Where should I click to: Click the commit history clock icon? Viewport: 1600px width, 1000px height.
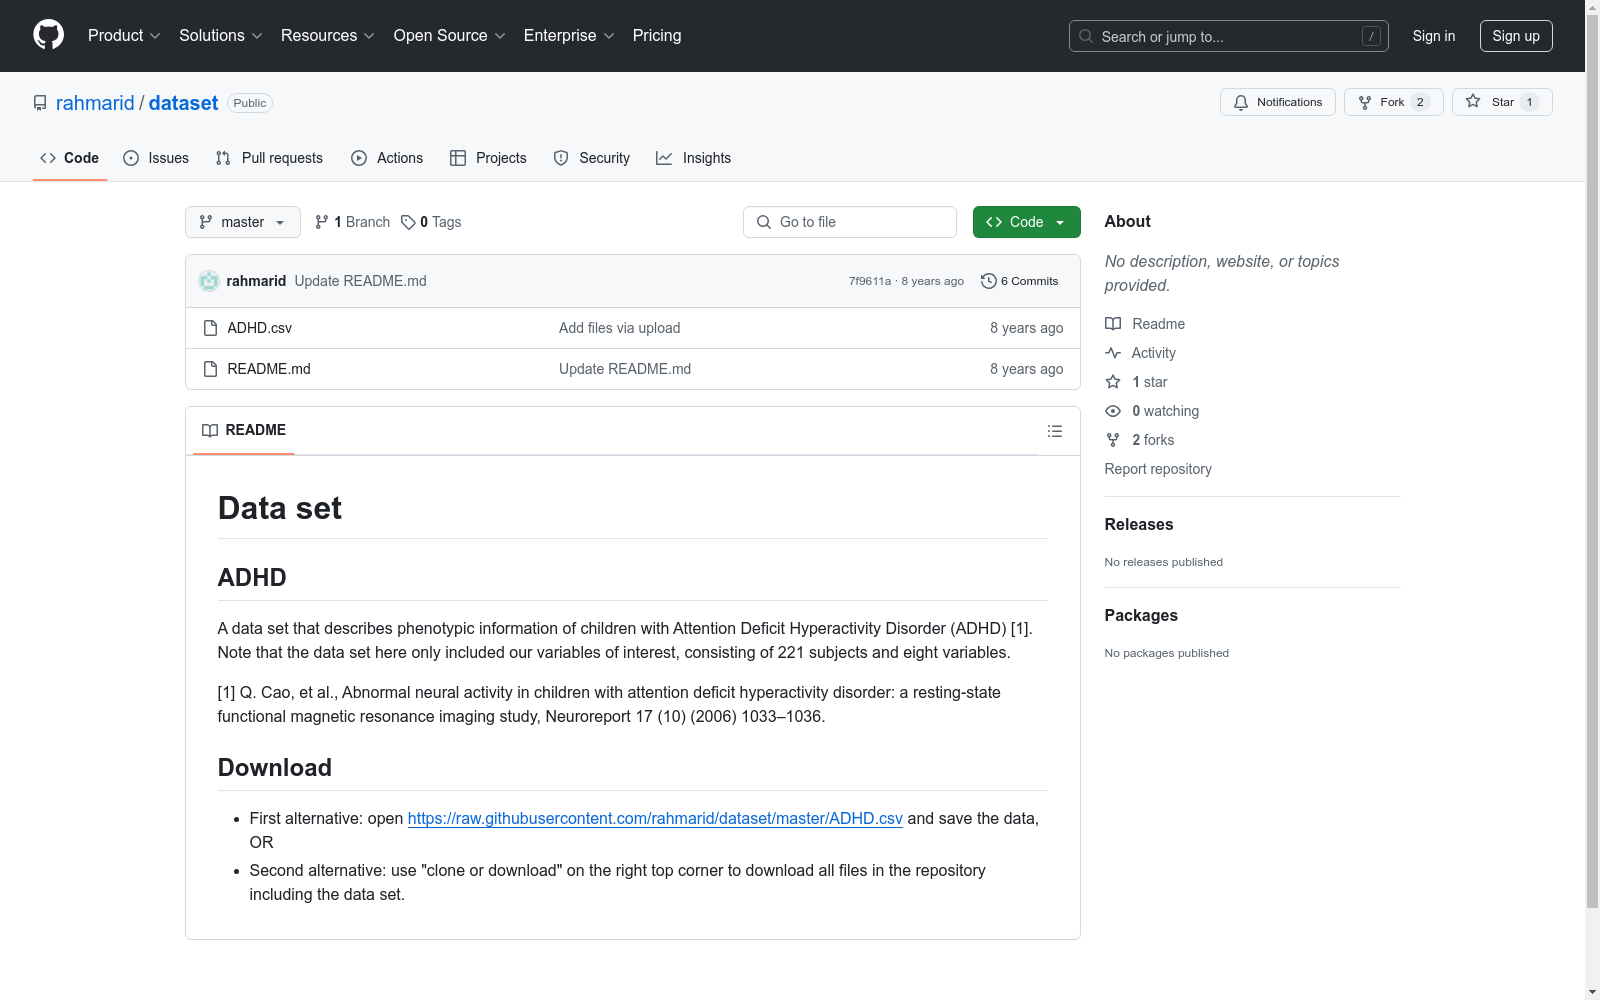988,281
